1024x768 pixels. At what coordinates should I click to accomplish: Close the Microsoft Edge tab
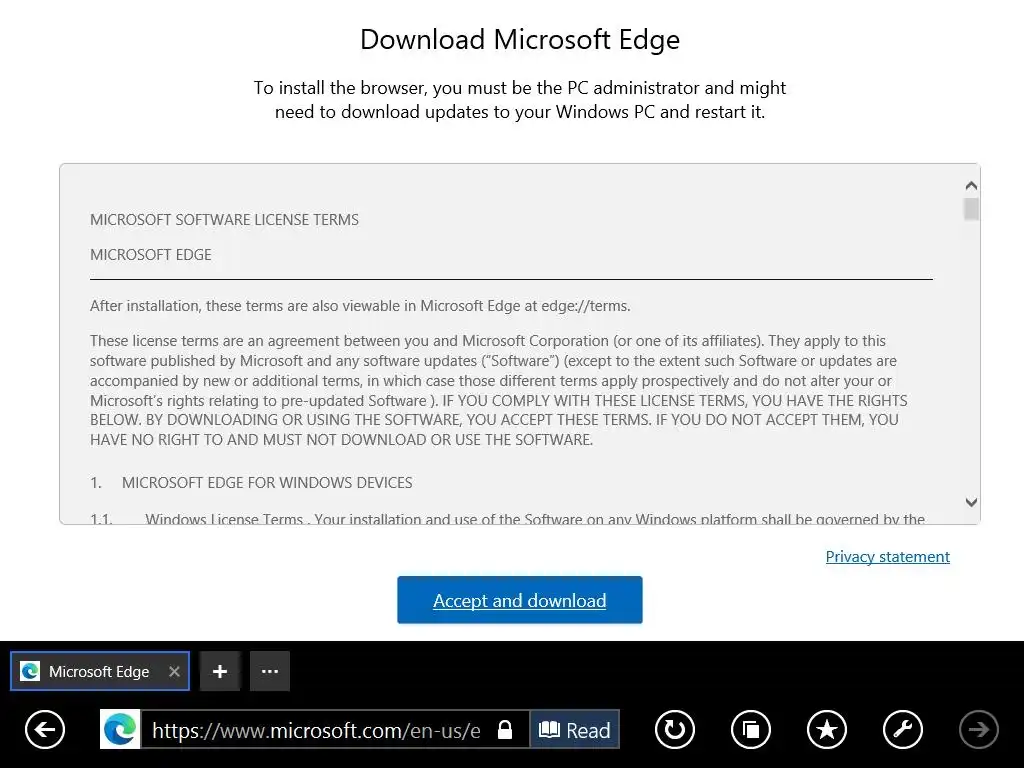pyautogui.click(x=174, y=671)
